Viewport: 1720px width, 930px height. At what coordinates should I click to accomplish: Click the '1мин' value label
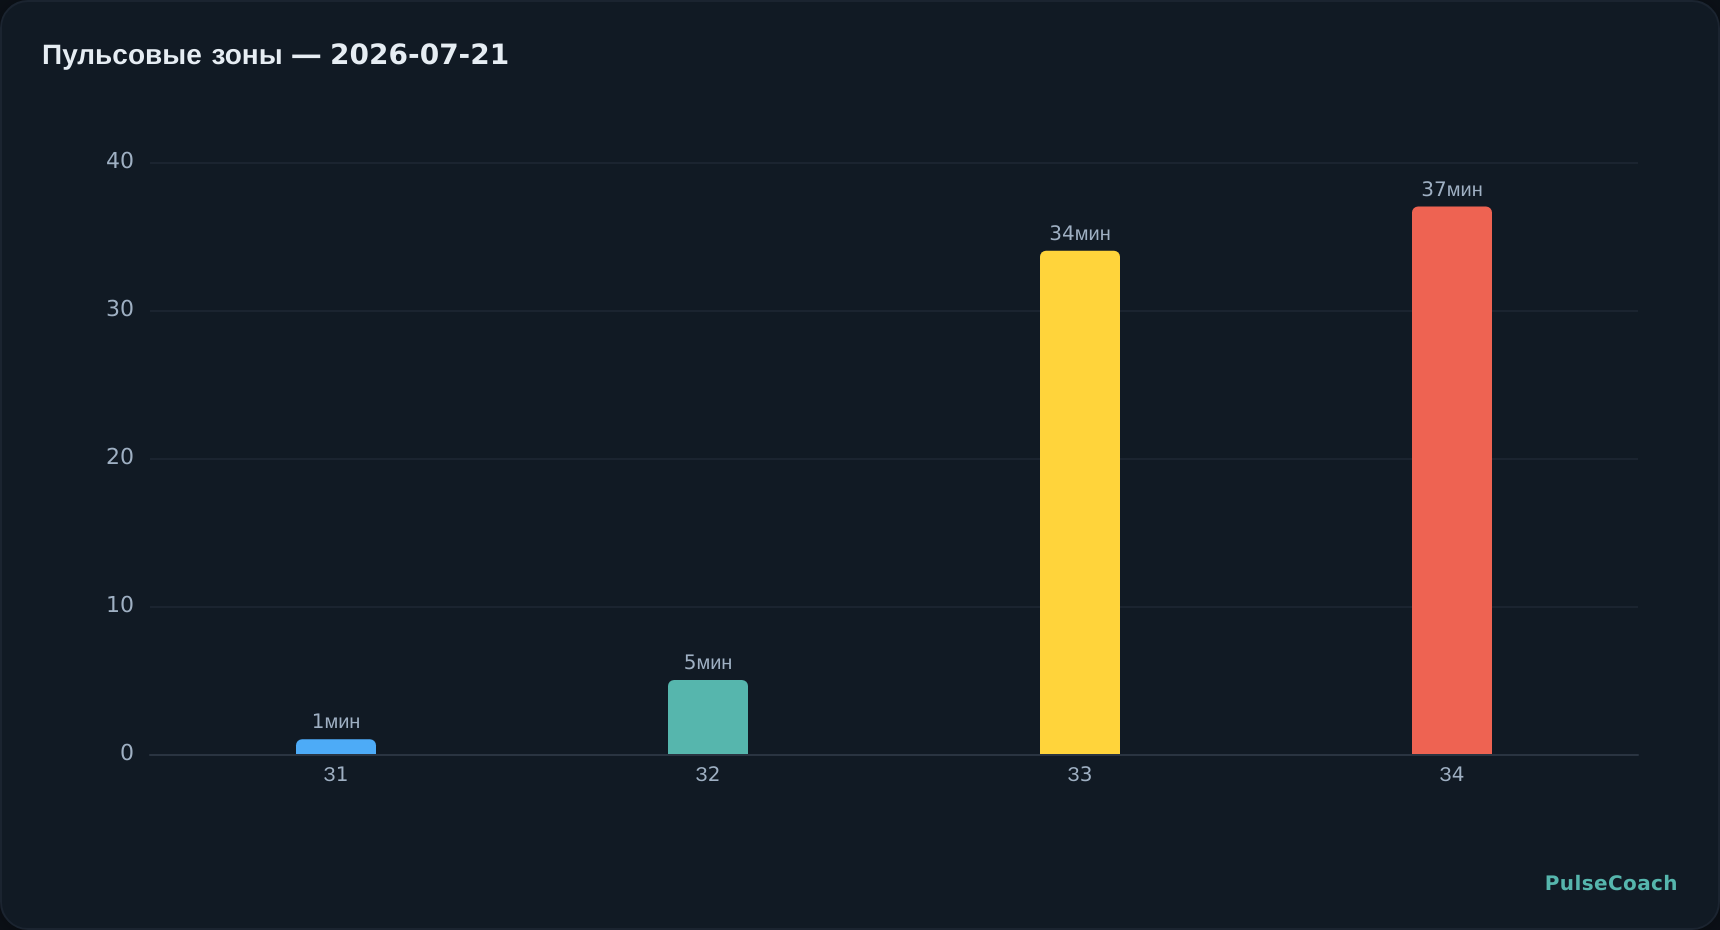tap(336, 721)
